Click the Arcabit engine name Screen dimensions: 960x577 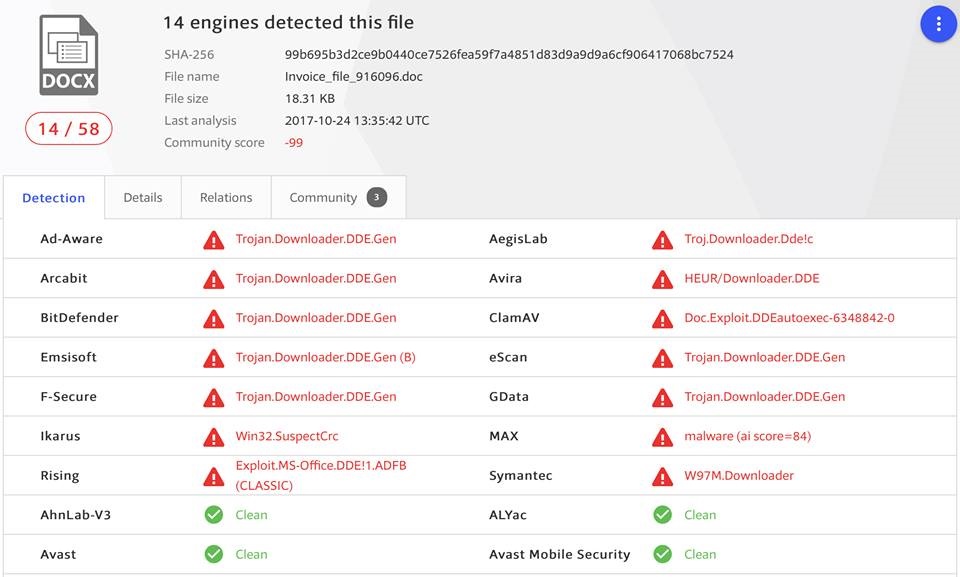pos(64,278)
